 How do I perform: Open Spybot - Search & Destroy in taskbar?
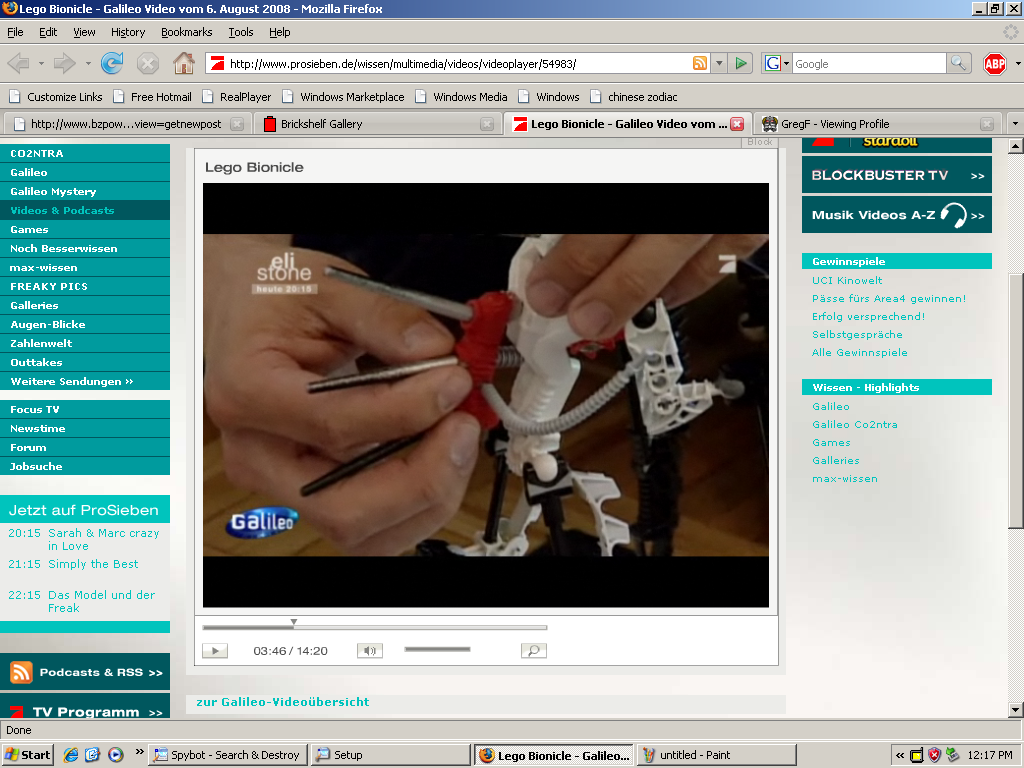coord(228,755)
